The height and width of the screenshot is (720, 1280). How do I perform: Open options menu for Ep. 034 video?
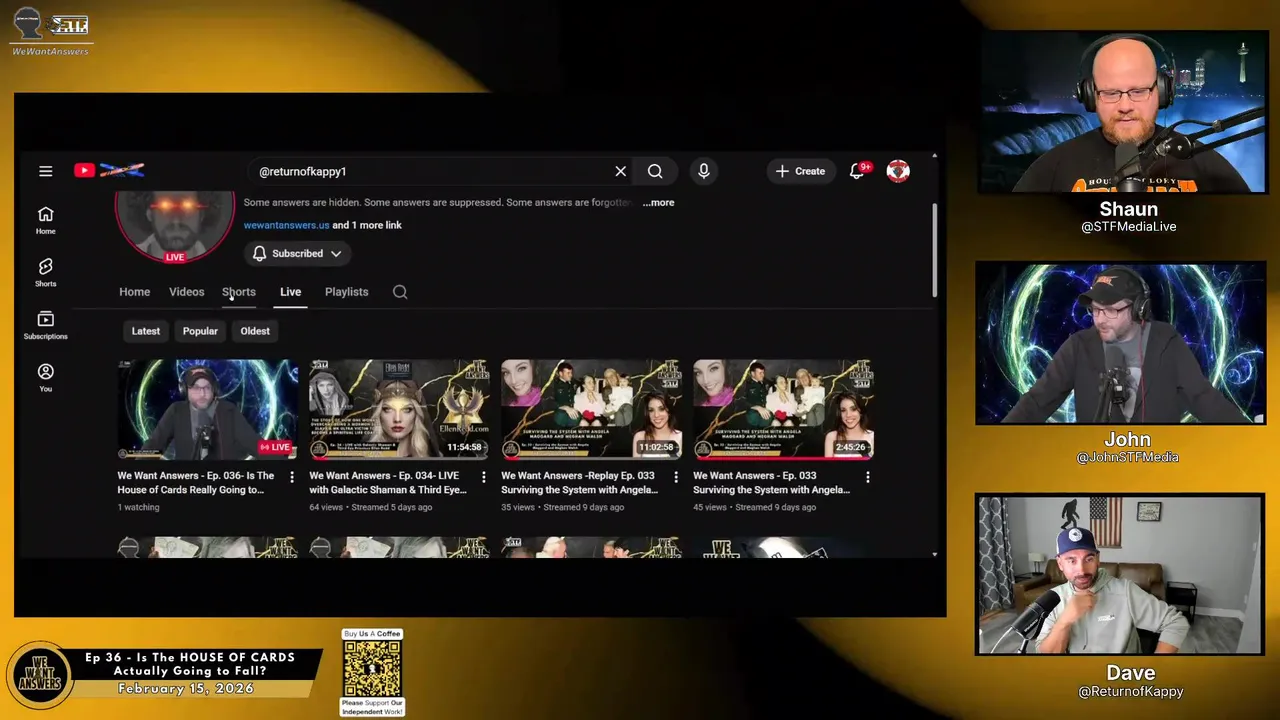[x=484, y=477]
